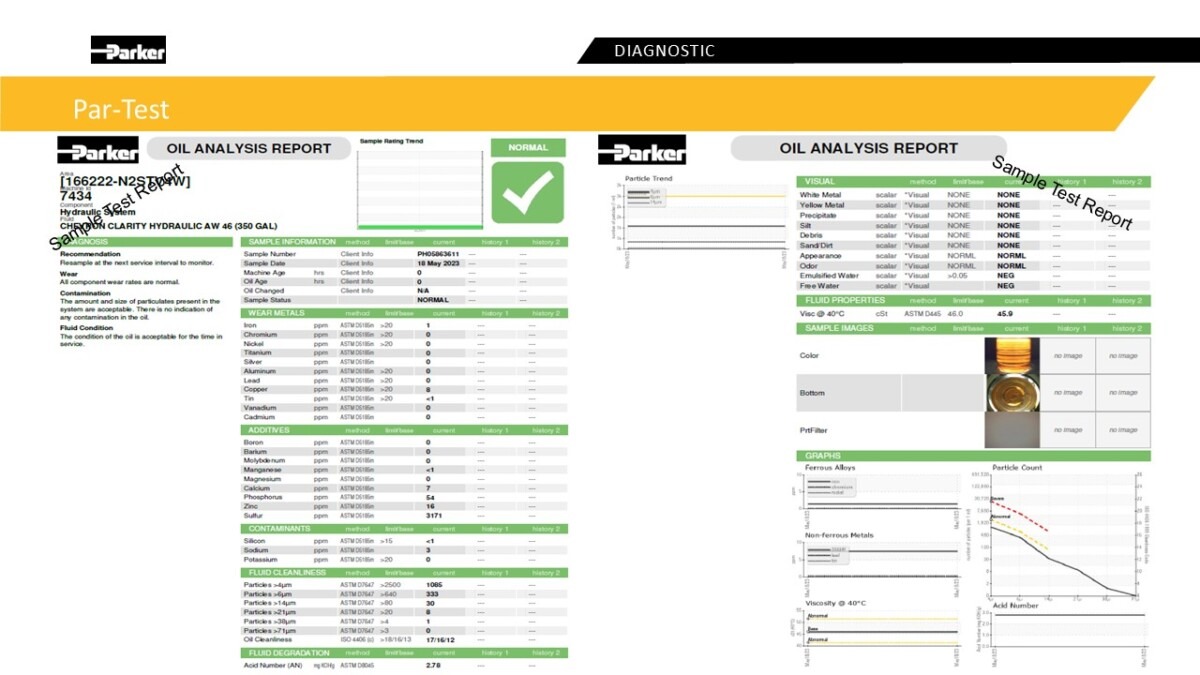The height and width of the screenshot is (675, 1200).
Task: Click the Recommendation heading under DIAGNOSIS
Action: point(88,254)
